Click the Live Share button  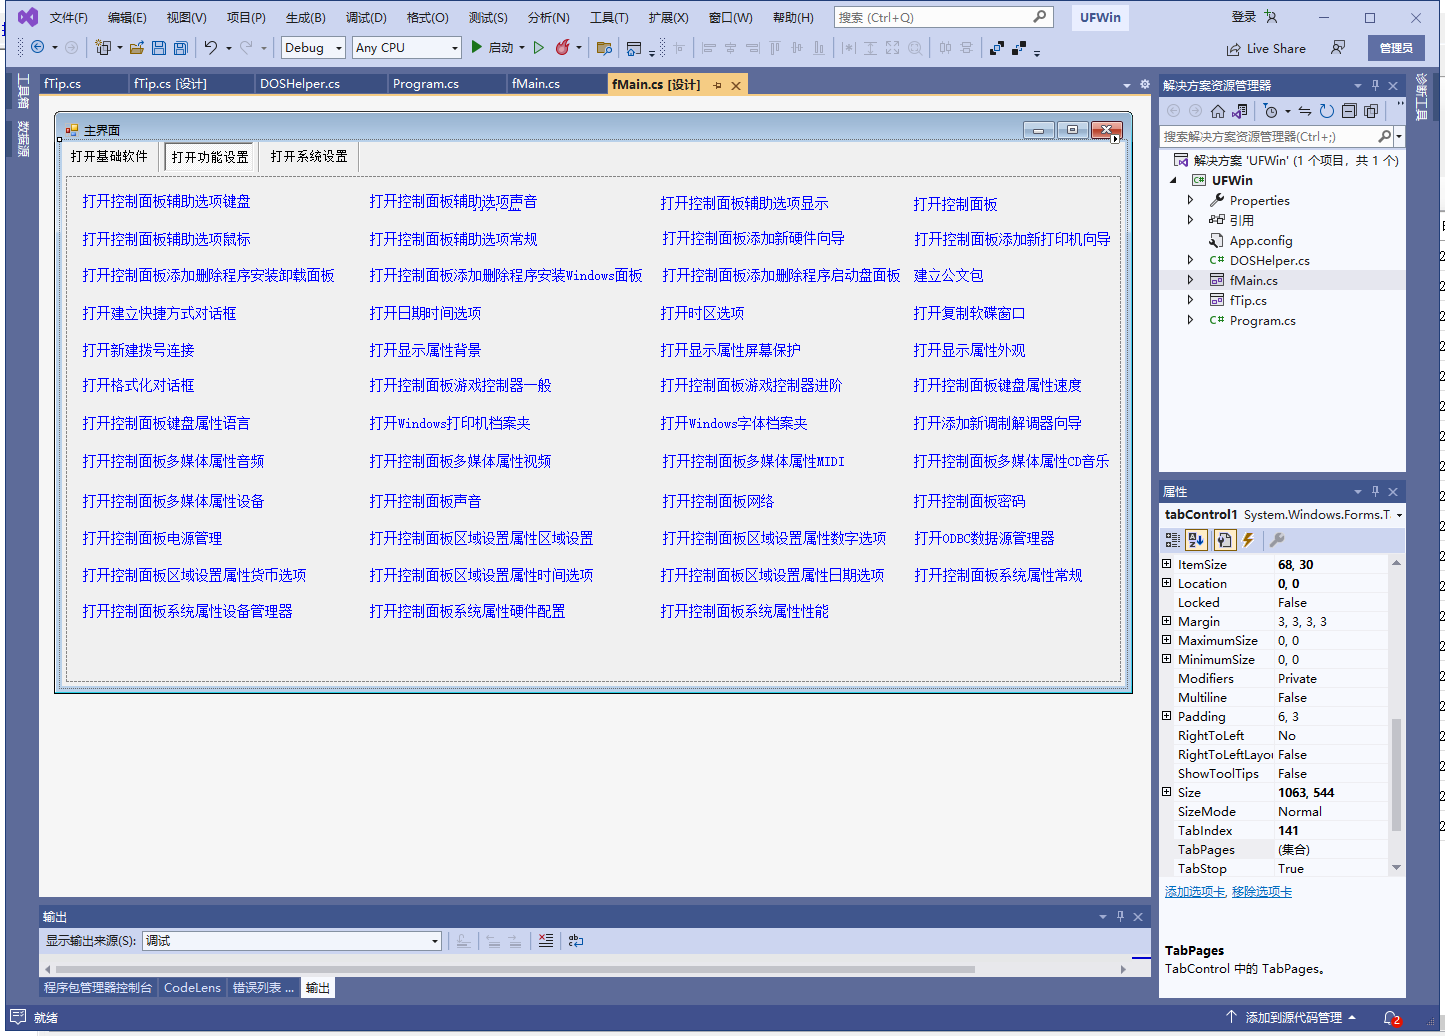[1266, 49]
